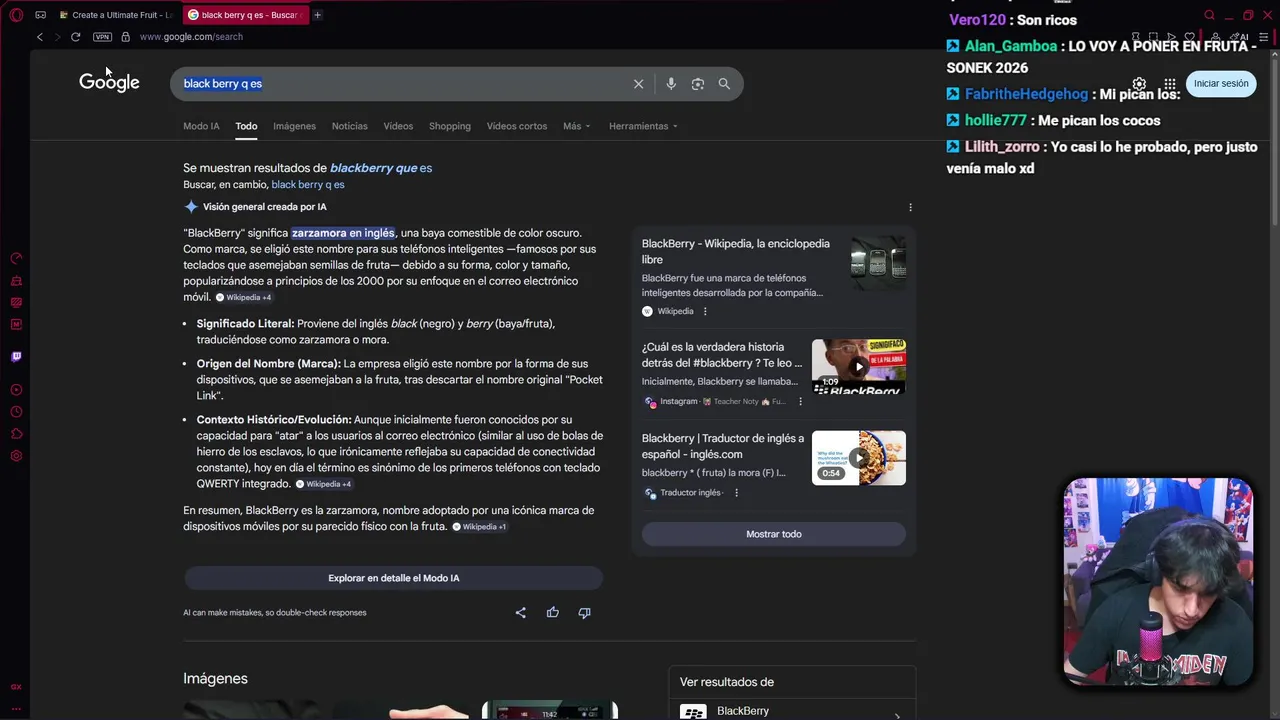Open GX Control speedometer in sidebar
1280x720 pixels.
tap(16, 259)
